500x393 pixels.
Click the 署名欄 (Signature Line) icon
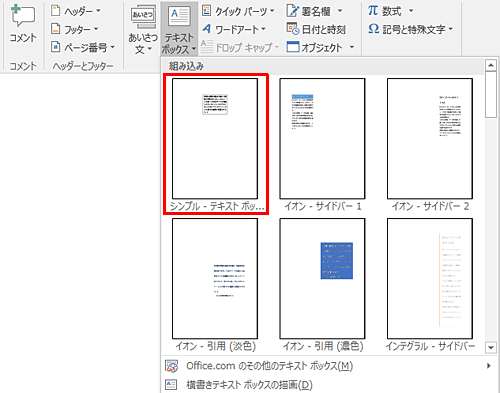click(x=293, y=11)
